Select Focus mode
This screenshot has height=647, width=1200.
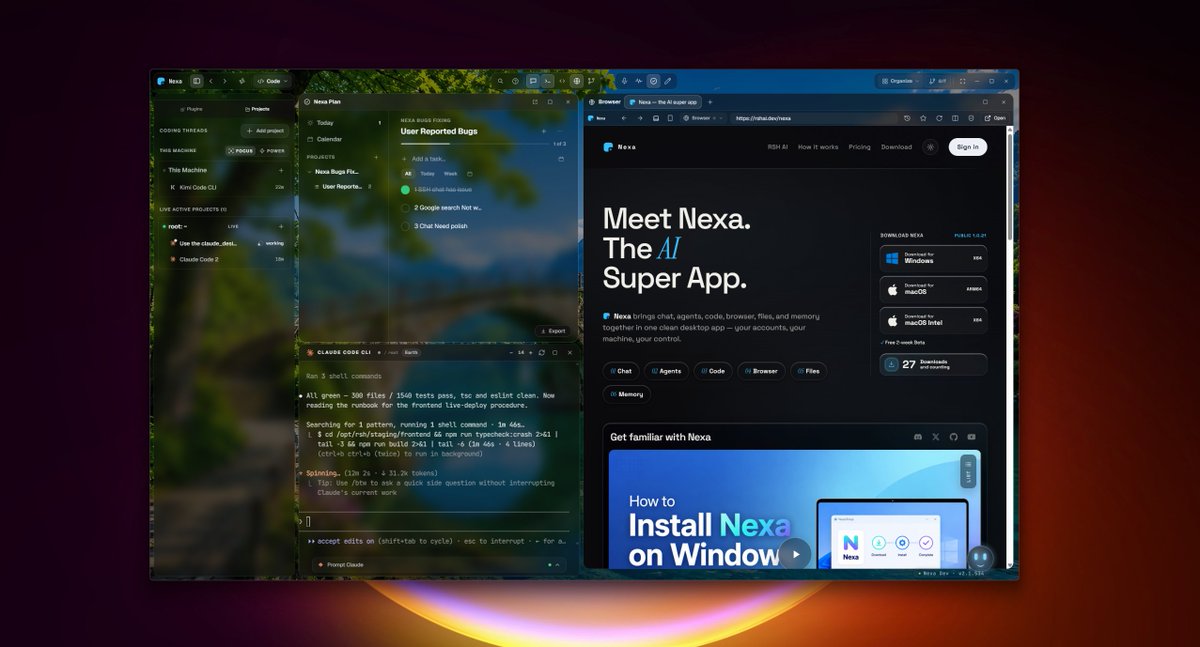click(240, 151)
